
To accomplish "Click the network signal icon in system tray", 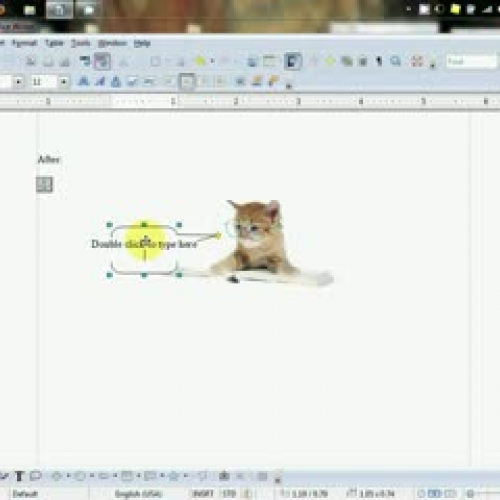I will (487, 9).
